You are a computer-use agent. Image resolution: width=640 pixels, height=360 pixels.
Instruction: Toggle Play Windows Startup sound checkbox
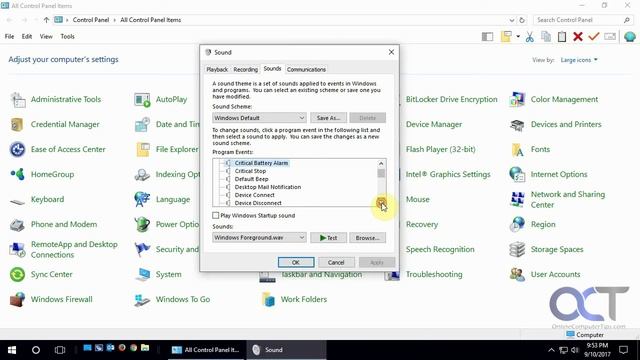click(x=216, y=216)
